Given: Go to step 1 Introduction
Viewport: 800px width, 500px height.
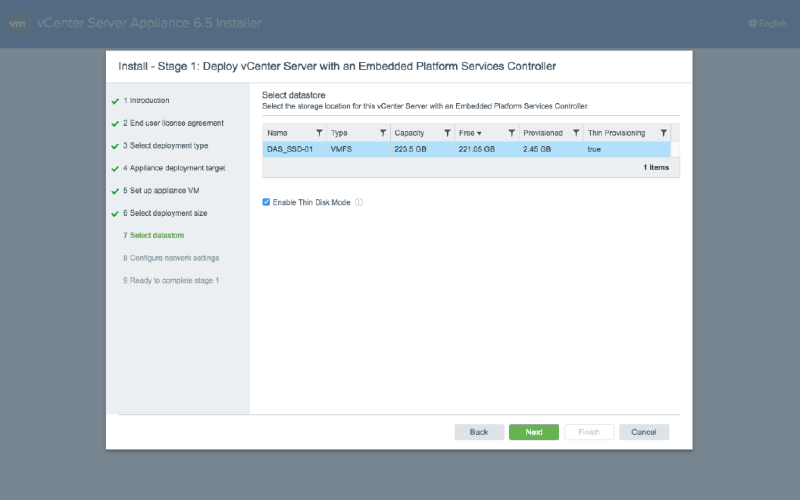Looking at the screenshot, I should [x=146, y=101].
